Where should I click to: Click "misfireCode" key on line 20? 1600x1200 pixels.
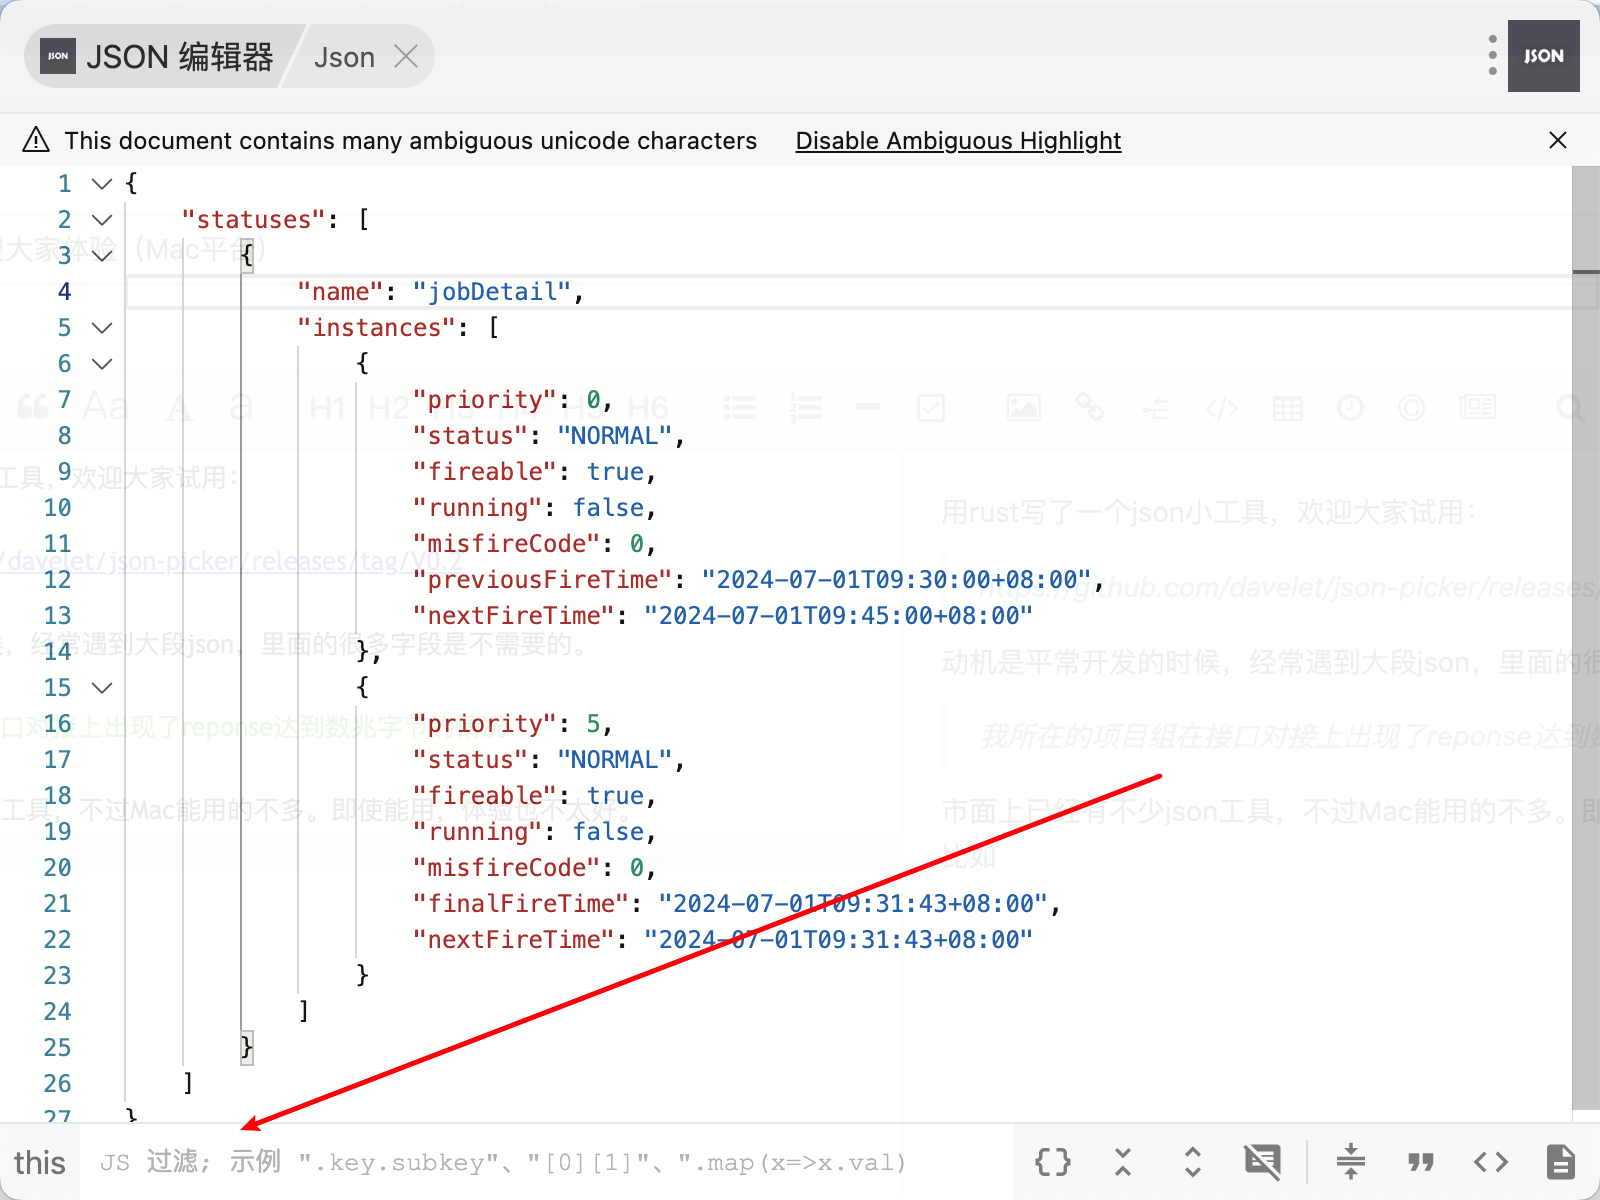point(507,868)
